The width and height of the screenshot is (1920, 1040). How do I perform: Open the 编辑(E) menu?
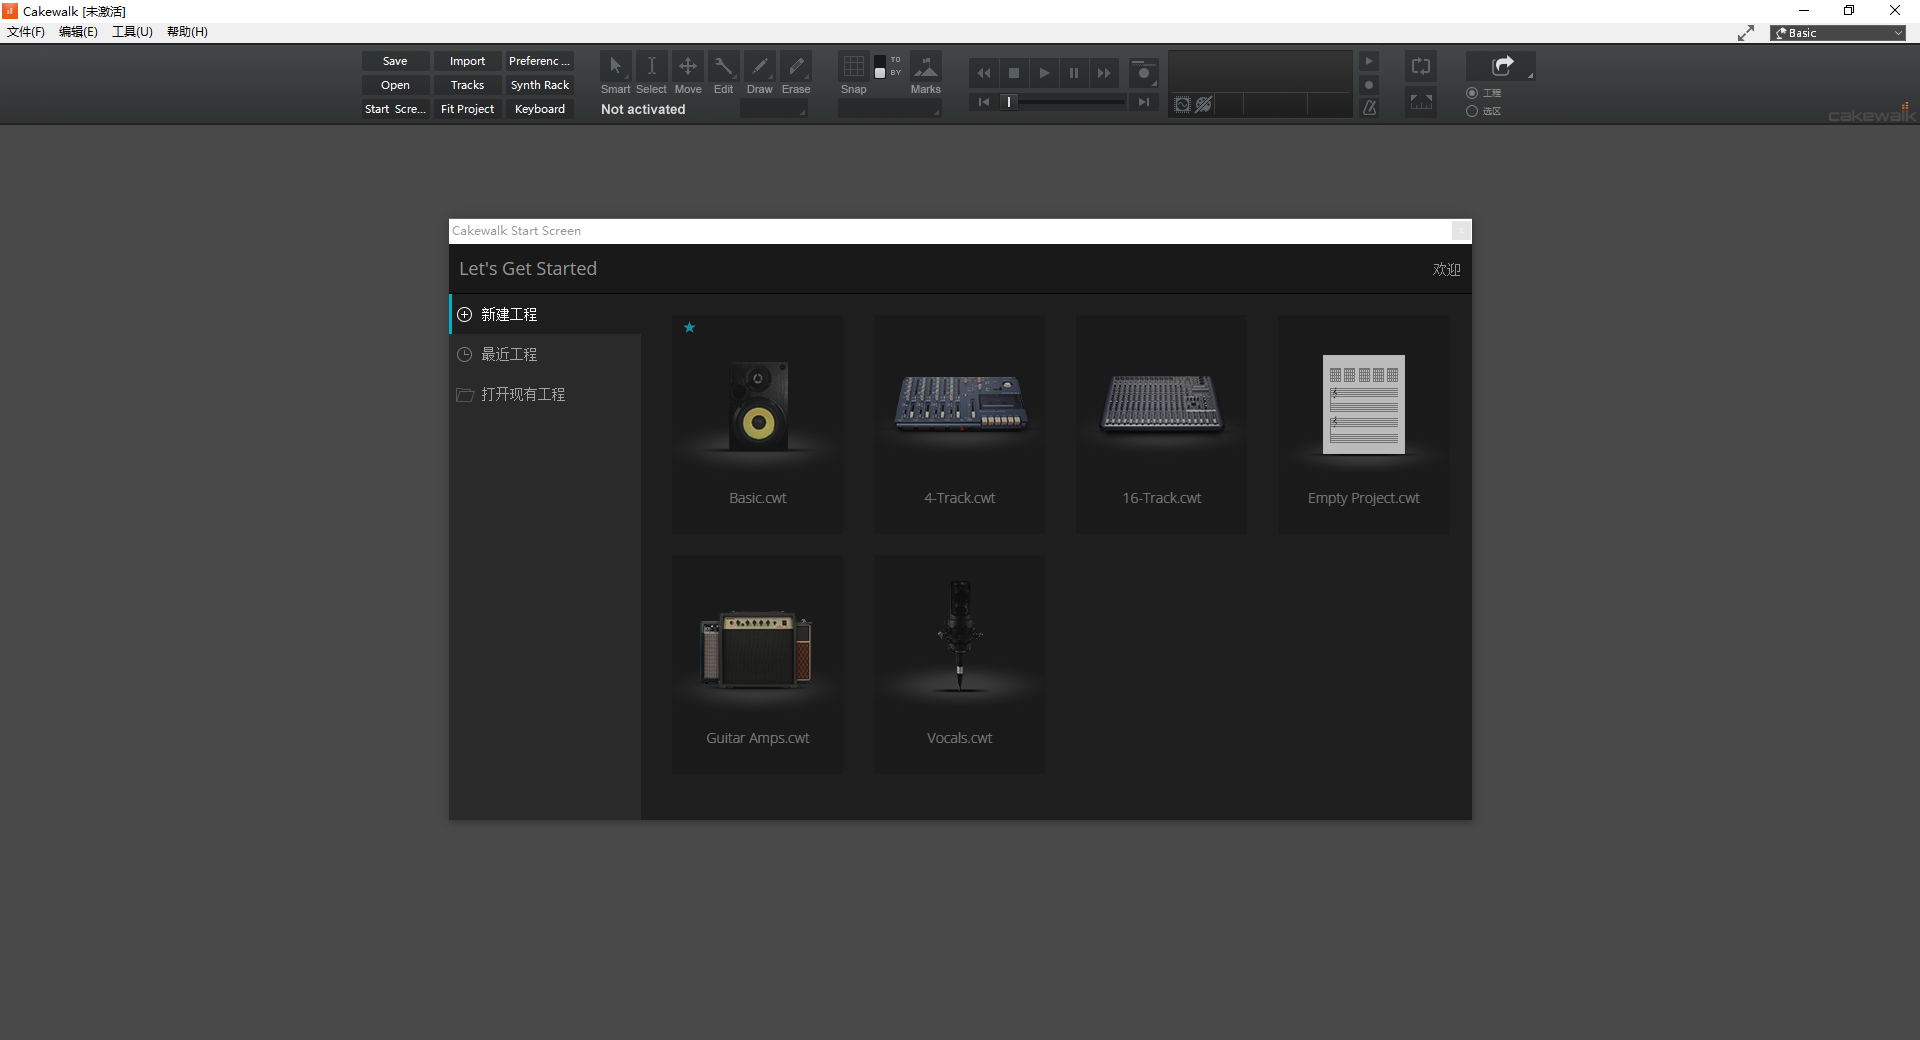(x=78, y=32)
